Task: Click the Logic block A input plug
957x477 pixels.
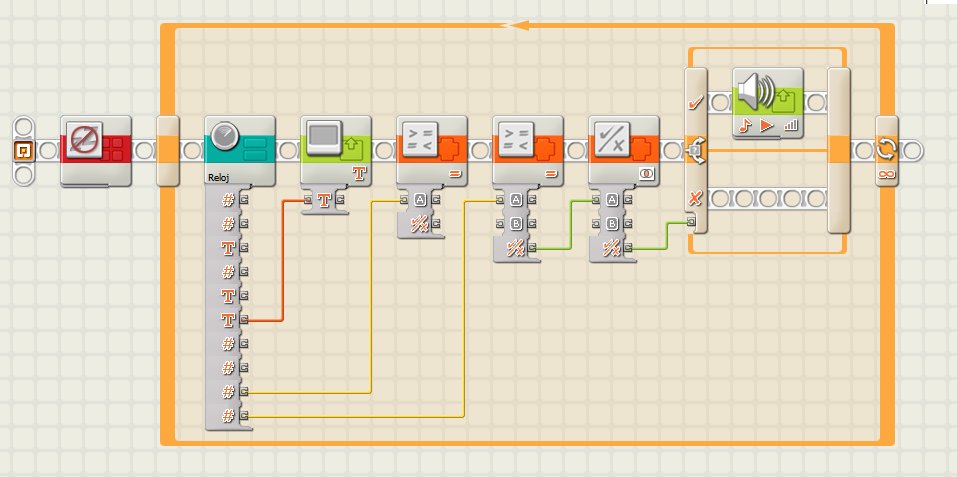Action: (595, 199)
